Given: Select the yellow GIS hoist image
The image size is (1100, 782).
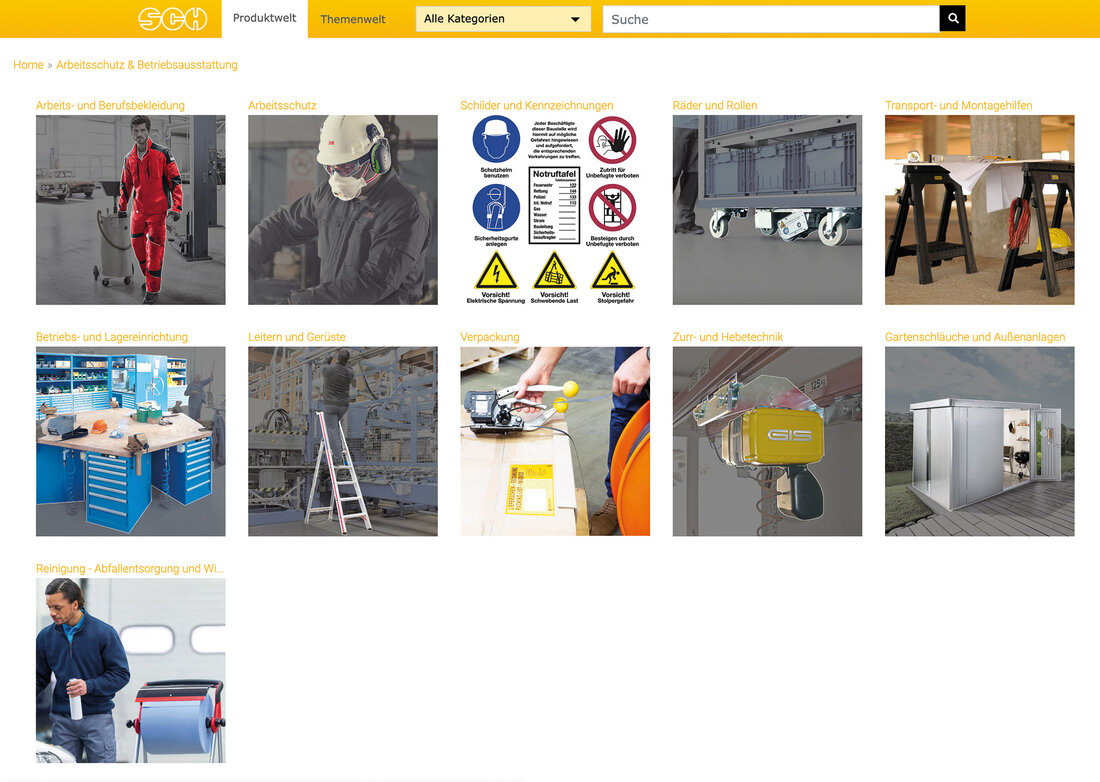Looking at the screenshot, I should click(767, 441).
